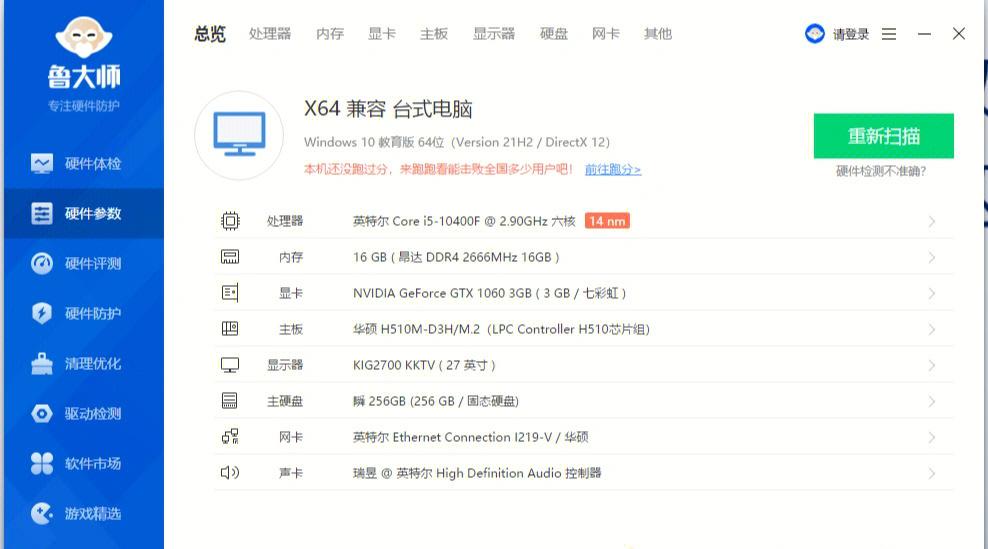The image size is (988, 549).
Task: Switch to the 显示器 tab
Action: coord(494,34)
